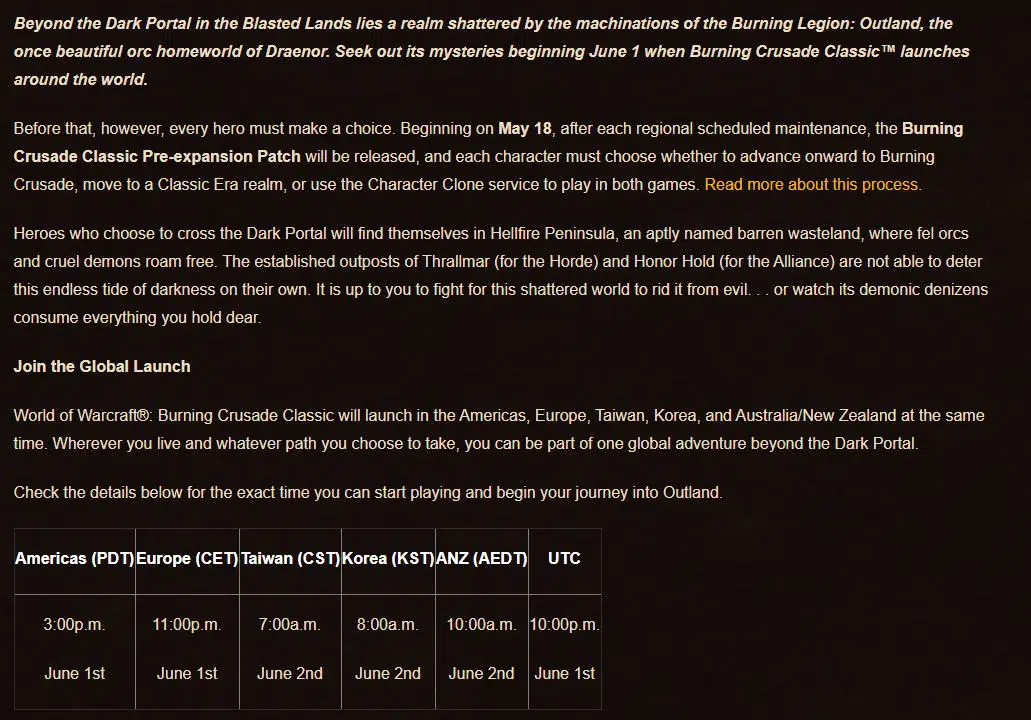The width and height of the screenshot is (1031, 720).
Task: Select the 11:00p.m. Europe launch time
Action: pyautogui.click(x=187, y=624)
